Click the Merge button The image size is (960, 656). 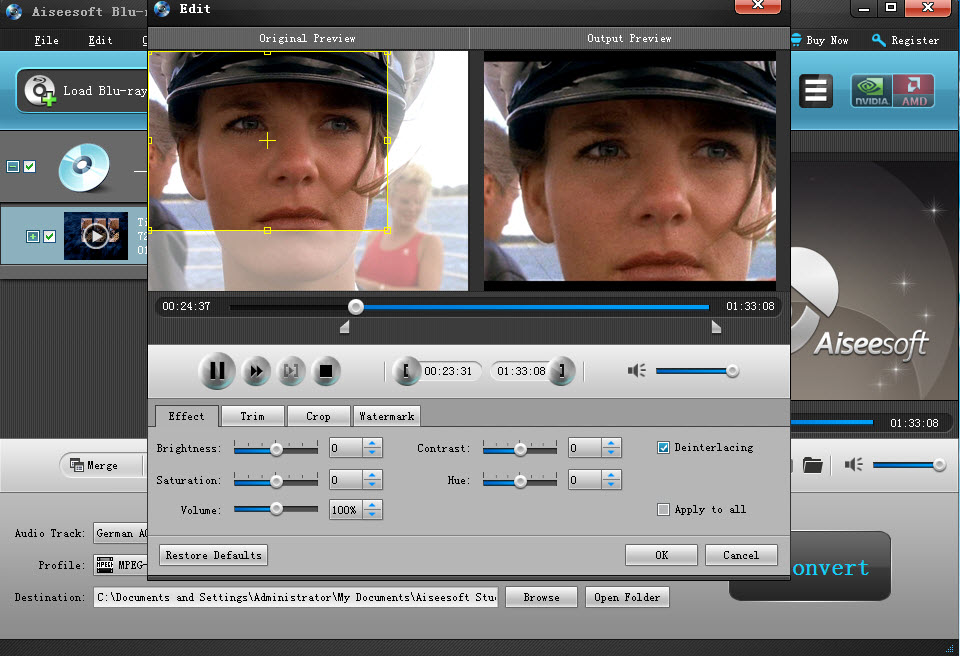(101, 466)
